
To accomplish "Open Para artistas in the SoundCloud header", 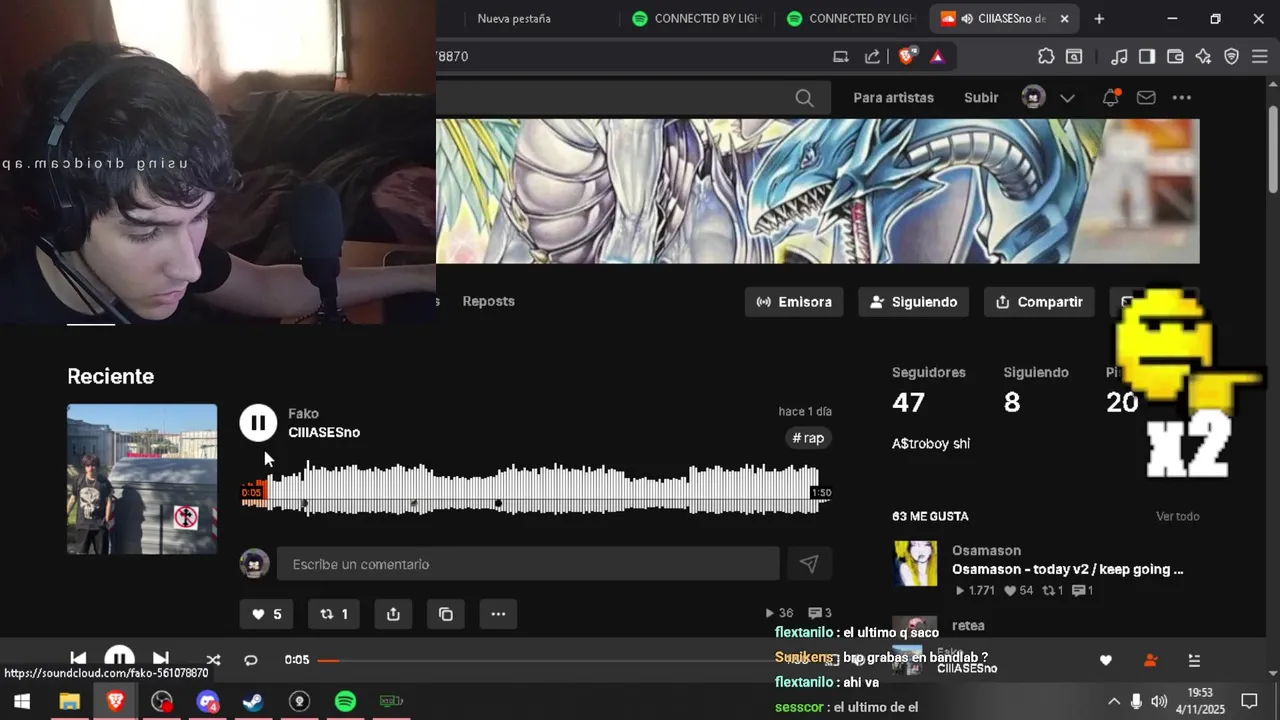I will click(893, 97).
